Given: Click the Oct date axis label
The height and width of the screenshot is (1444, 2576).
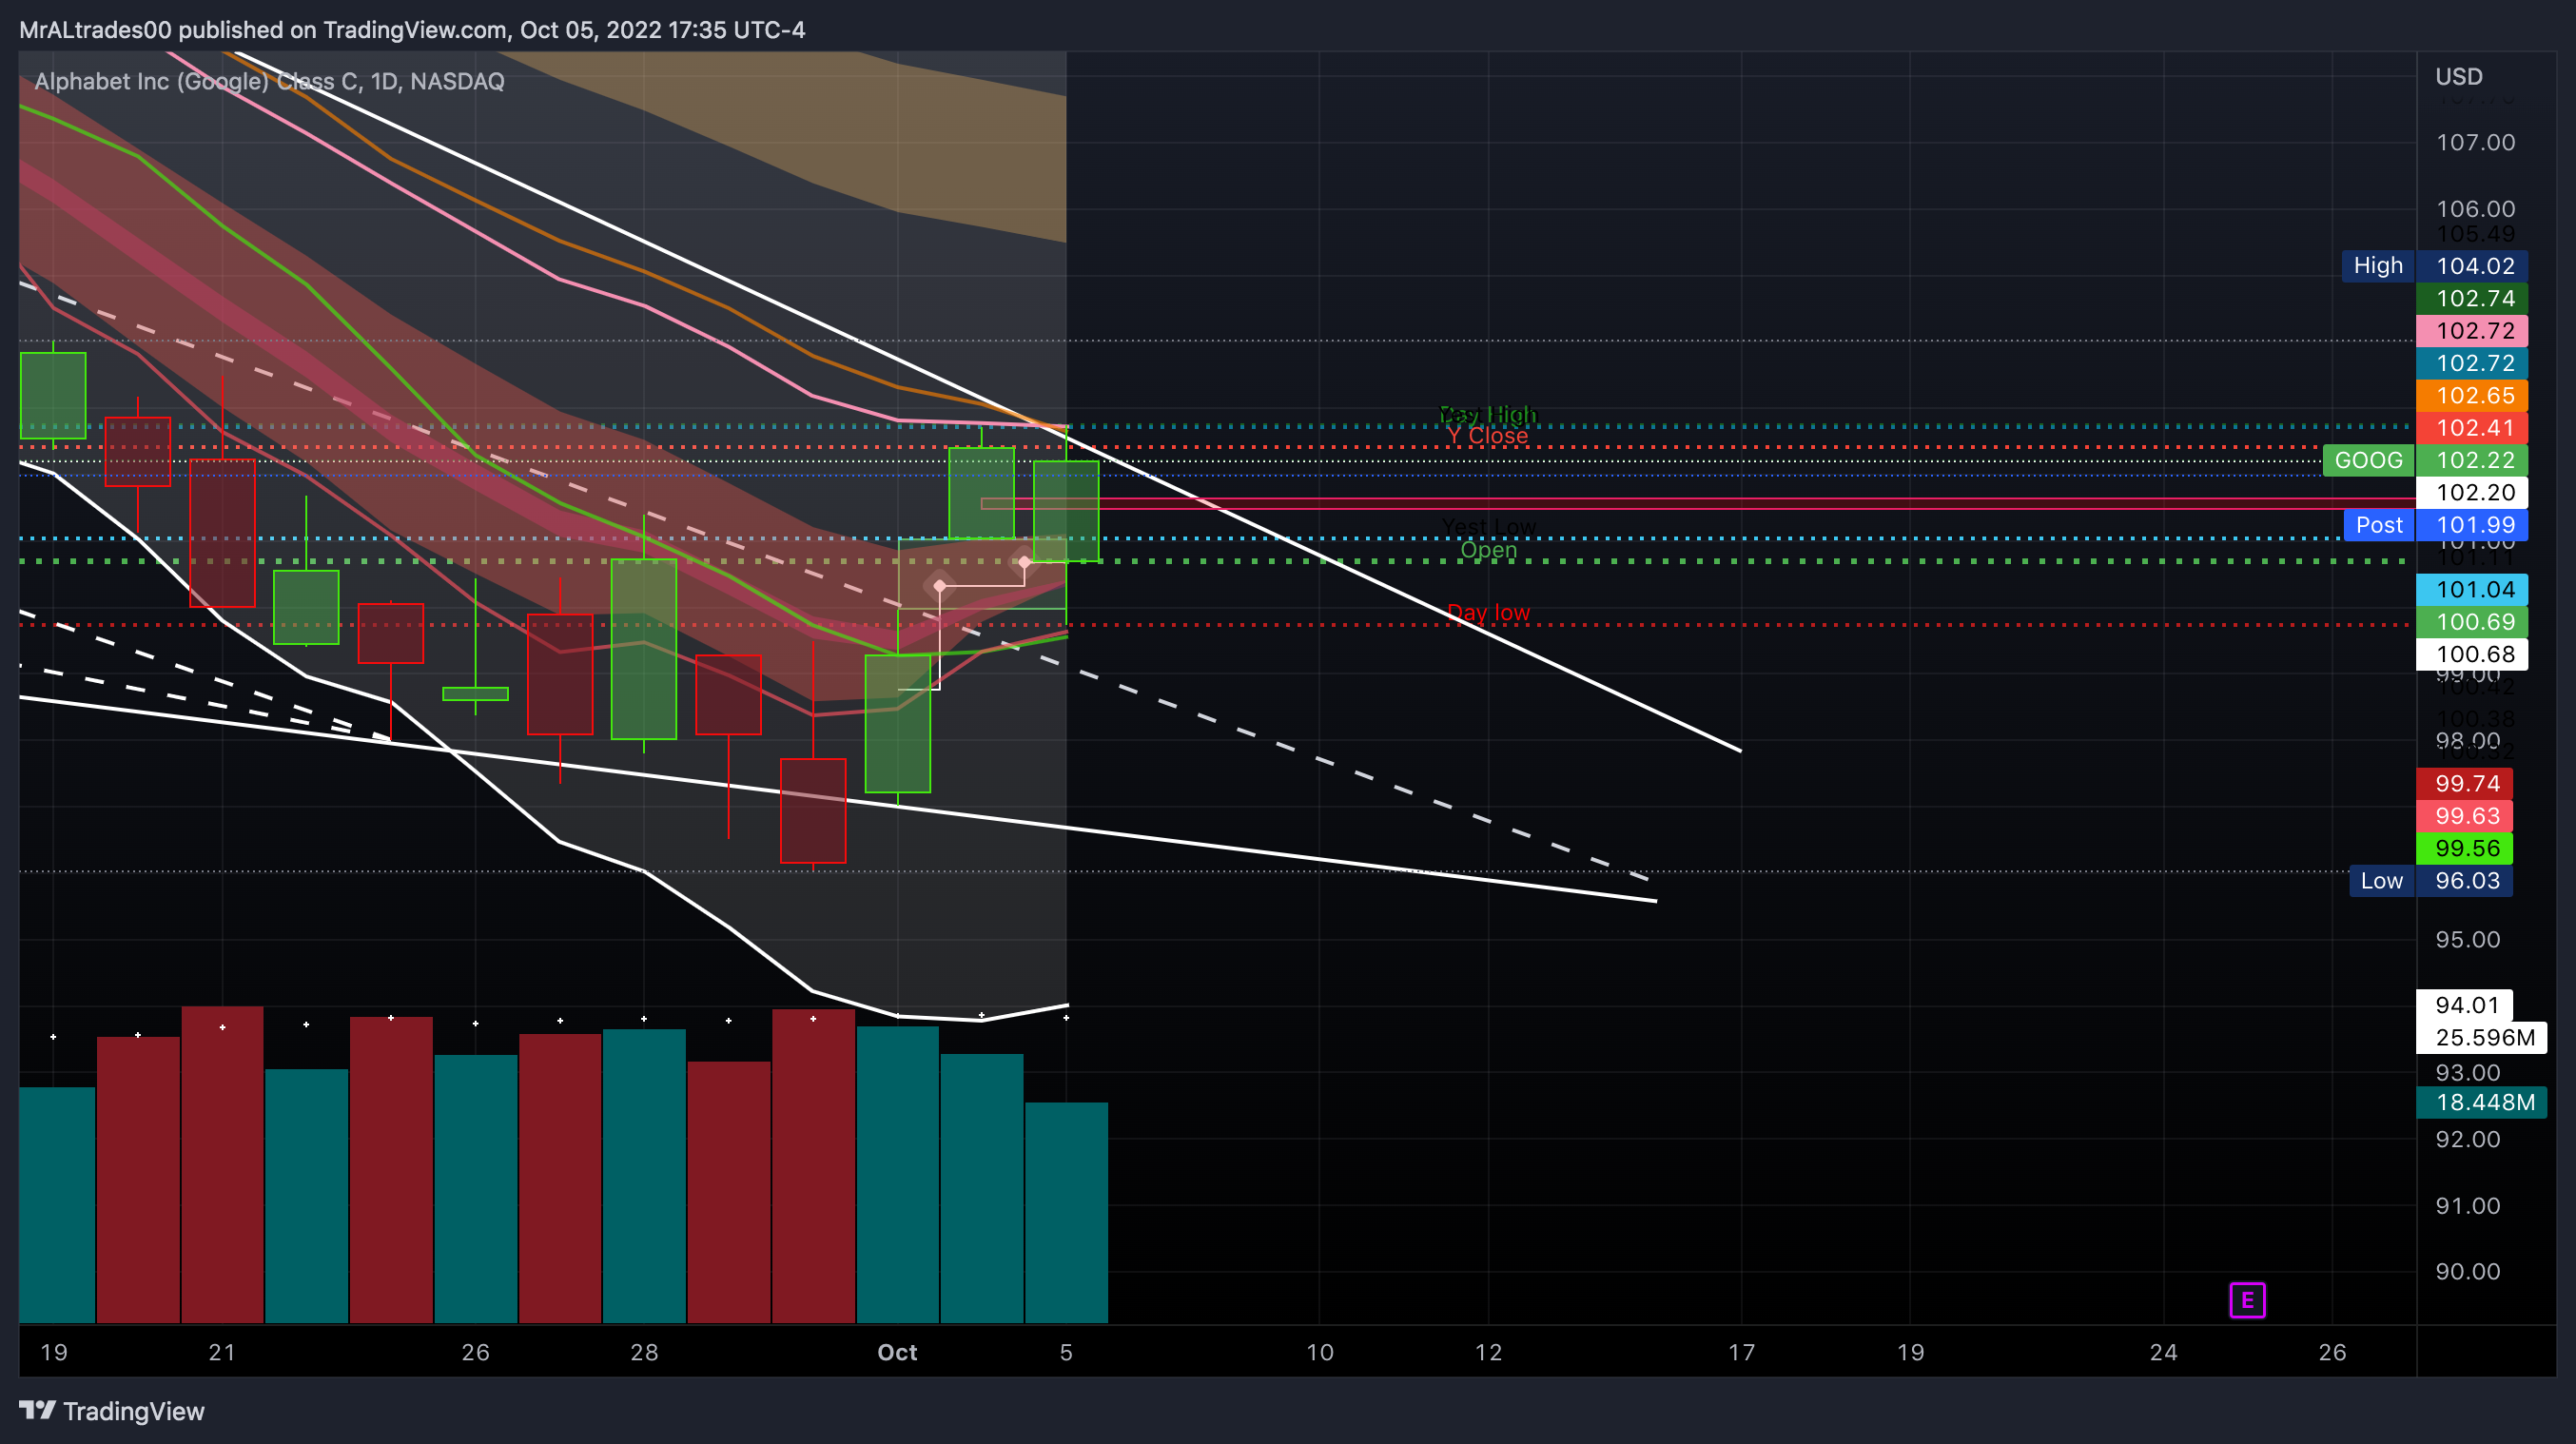Looking at the screenshot, I should (897, 1352).
